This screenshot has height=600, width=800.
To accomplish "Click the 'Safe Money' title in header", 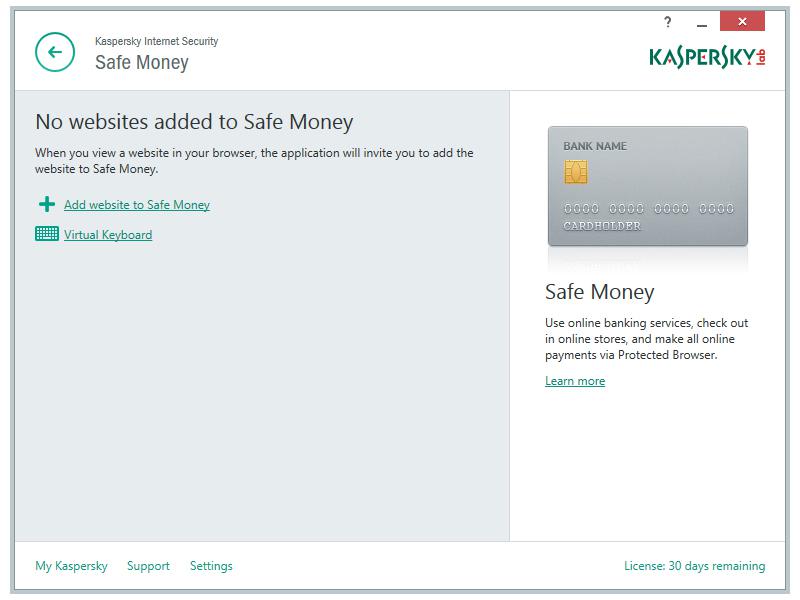I will click(142, 63).
